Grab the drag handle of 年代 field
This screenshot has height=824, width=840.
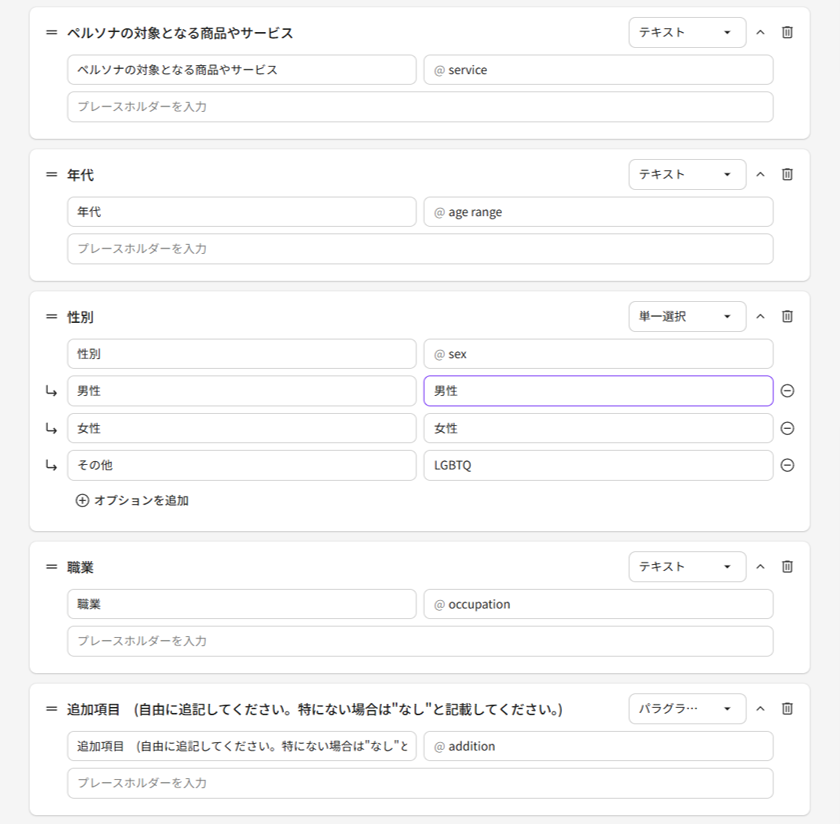[x=52, y=174]
